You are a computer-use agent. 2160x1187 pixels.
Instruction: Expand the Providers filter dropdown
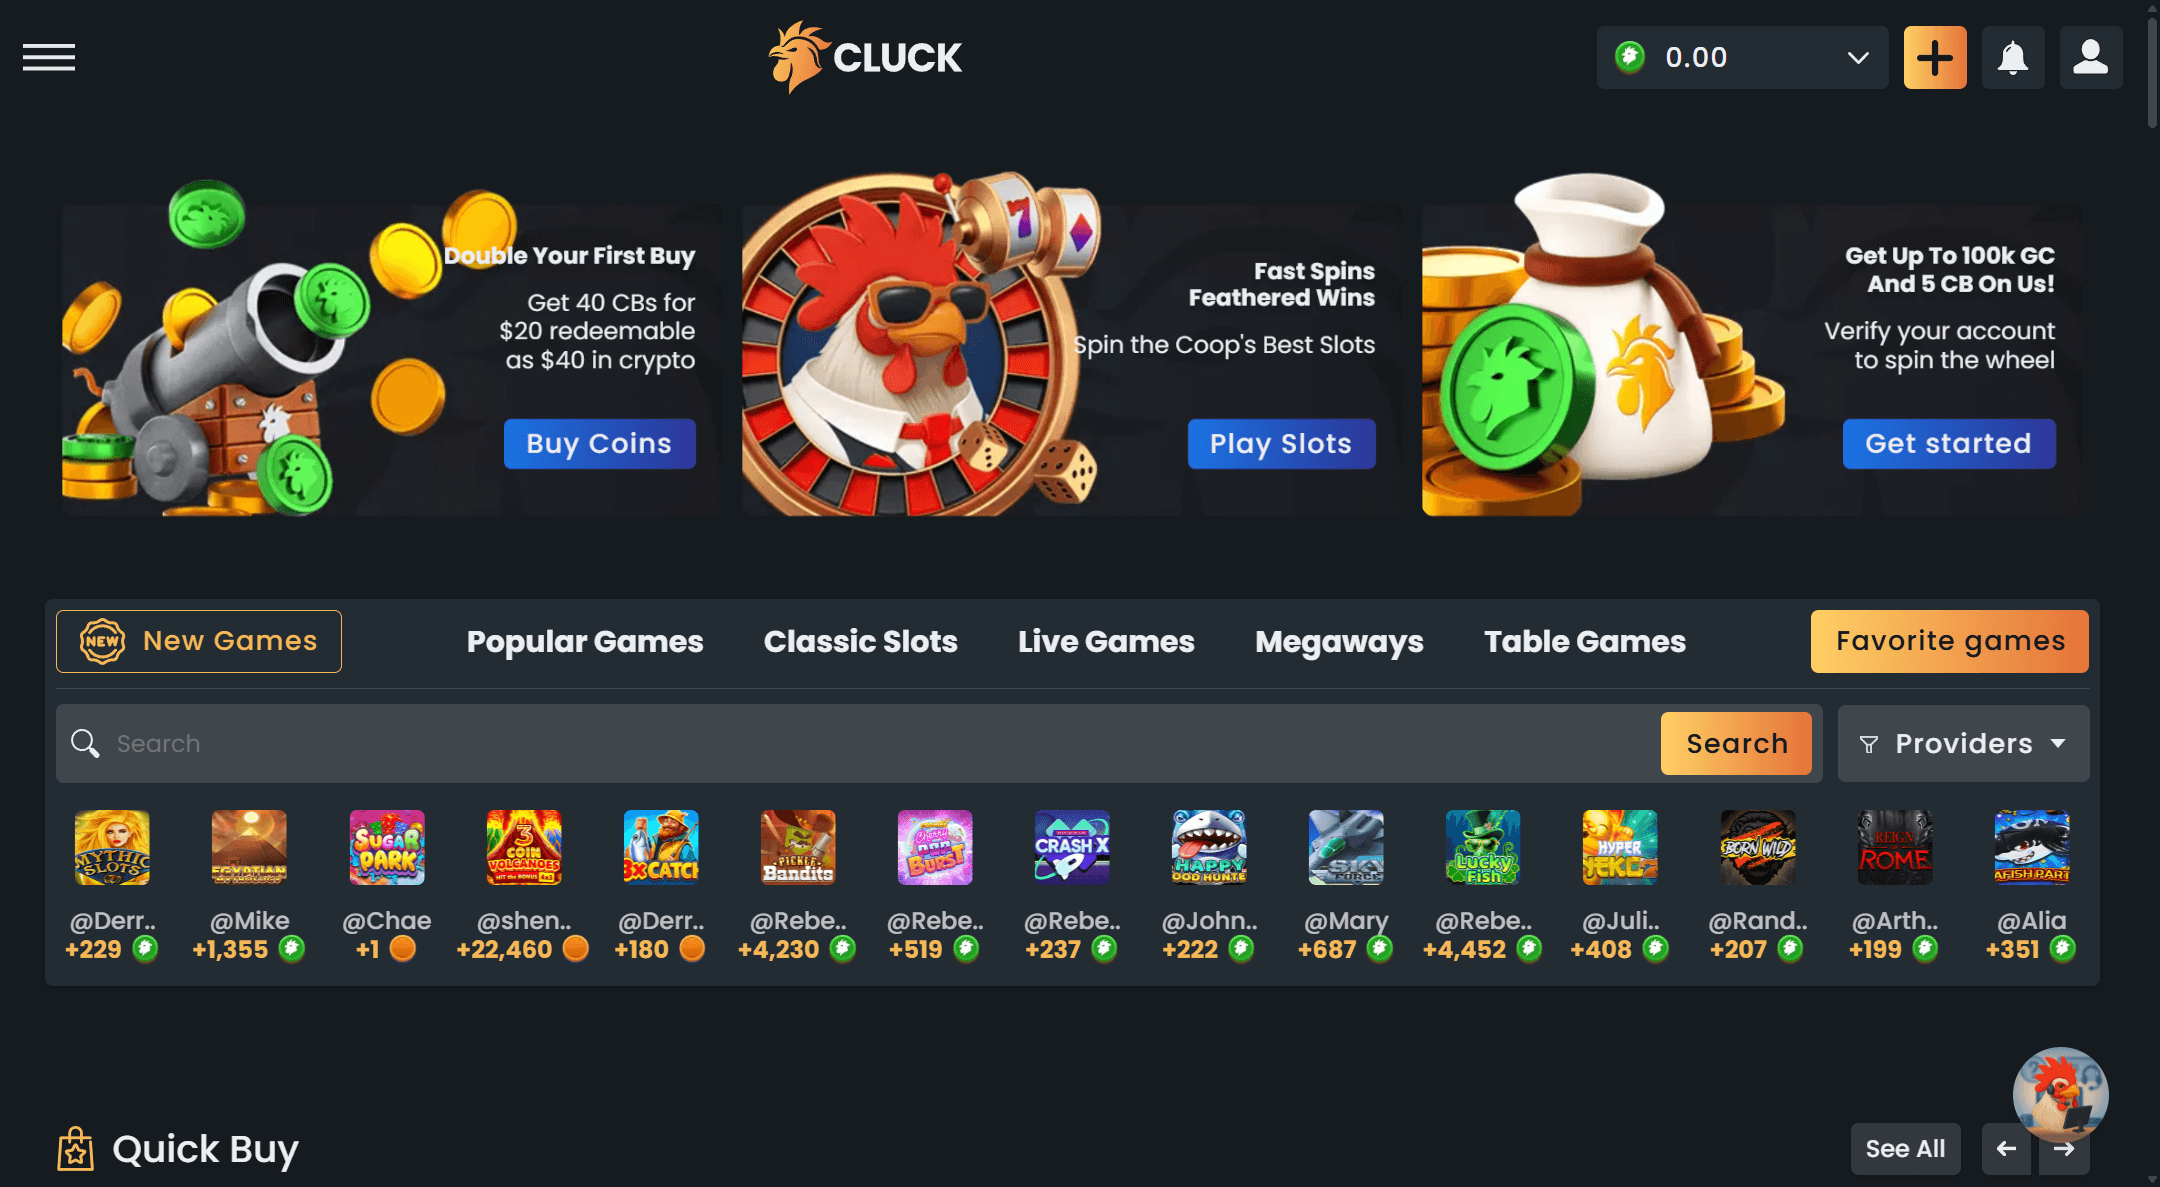point(1963,744)
